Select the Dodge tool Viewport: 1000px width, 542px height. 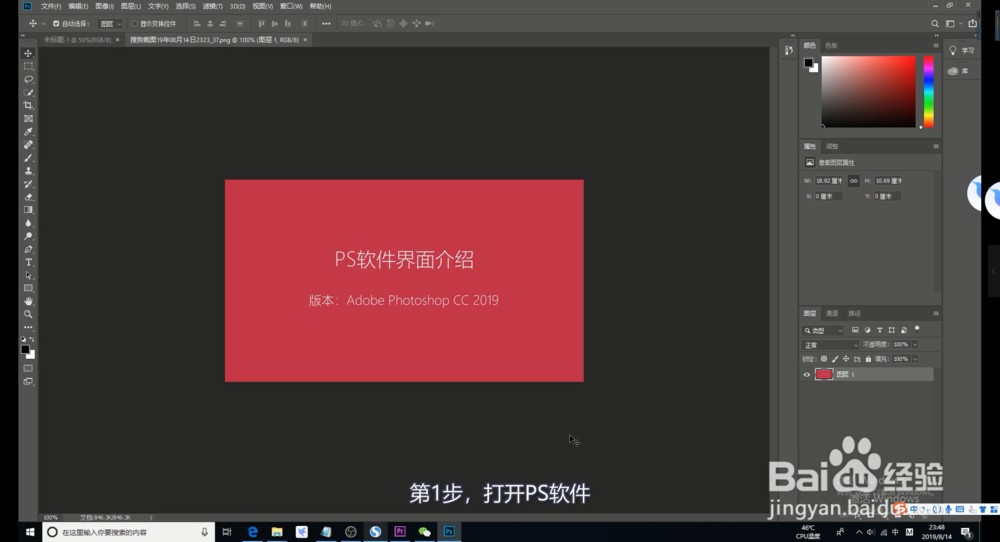28,236
